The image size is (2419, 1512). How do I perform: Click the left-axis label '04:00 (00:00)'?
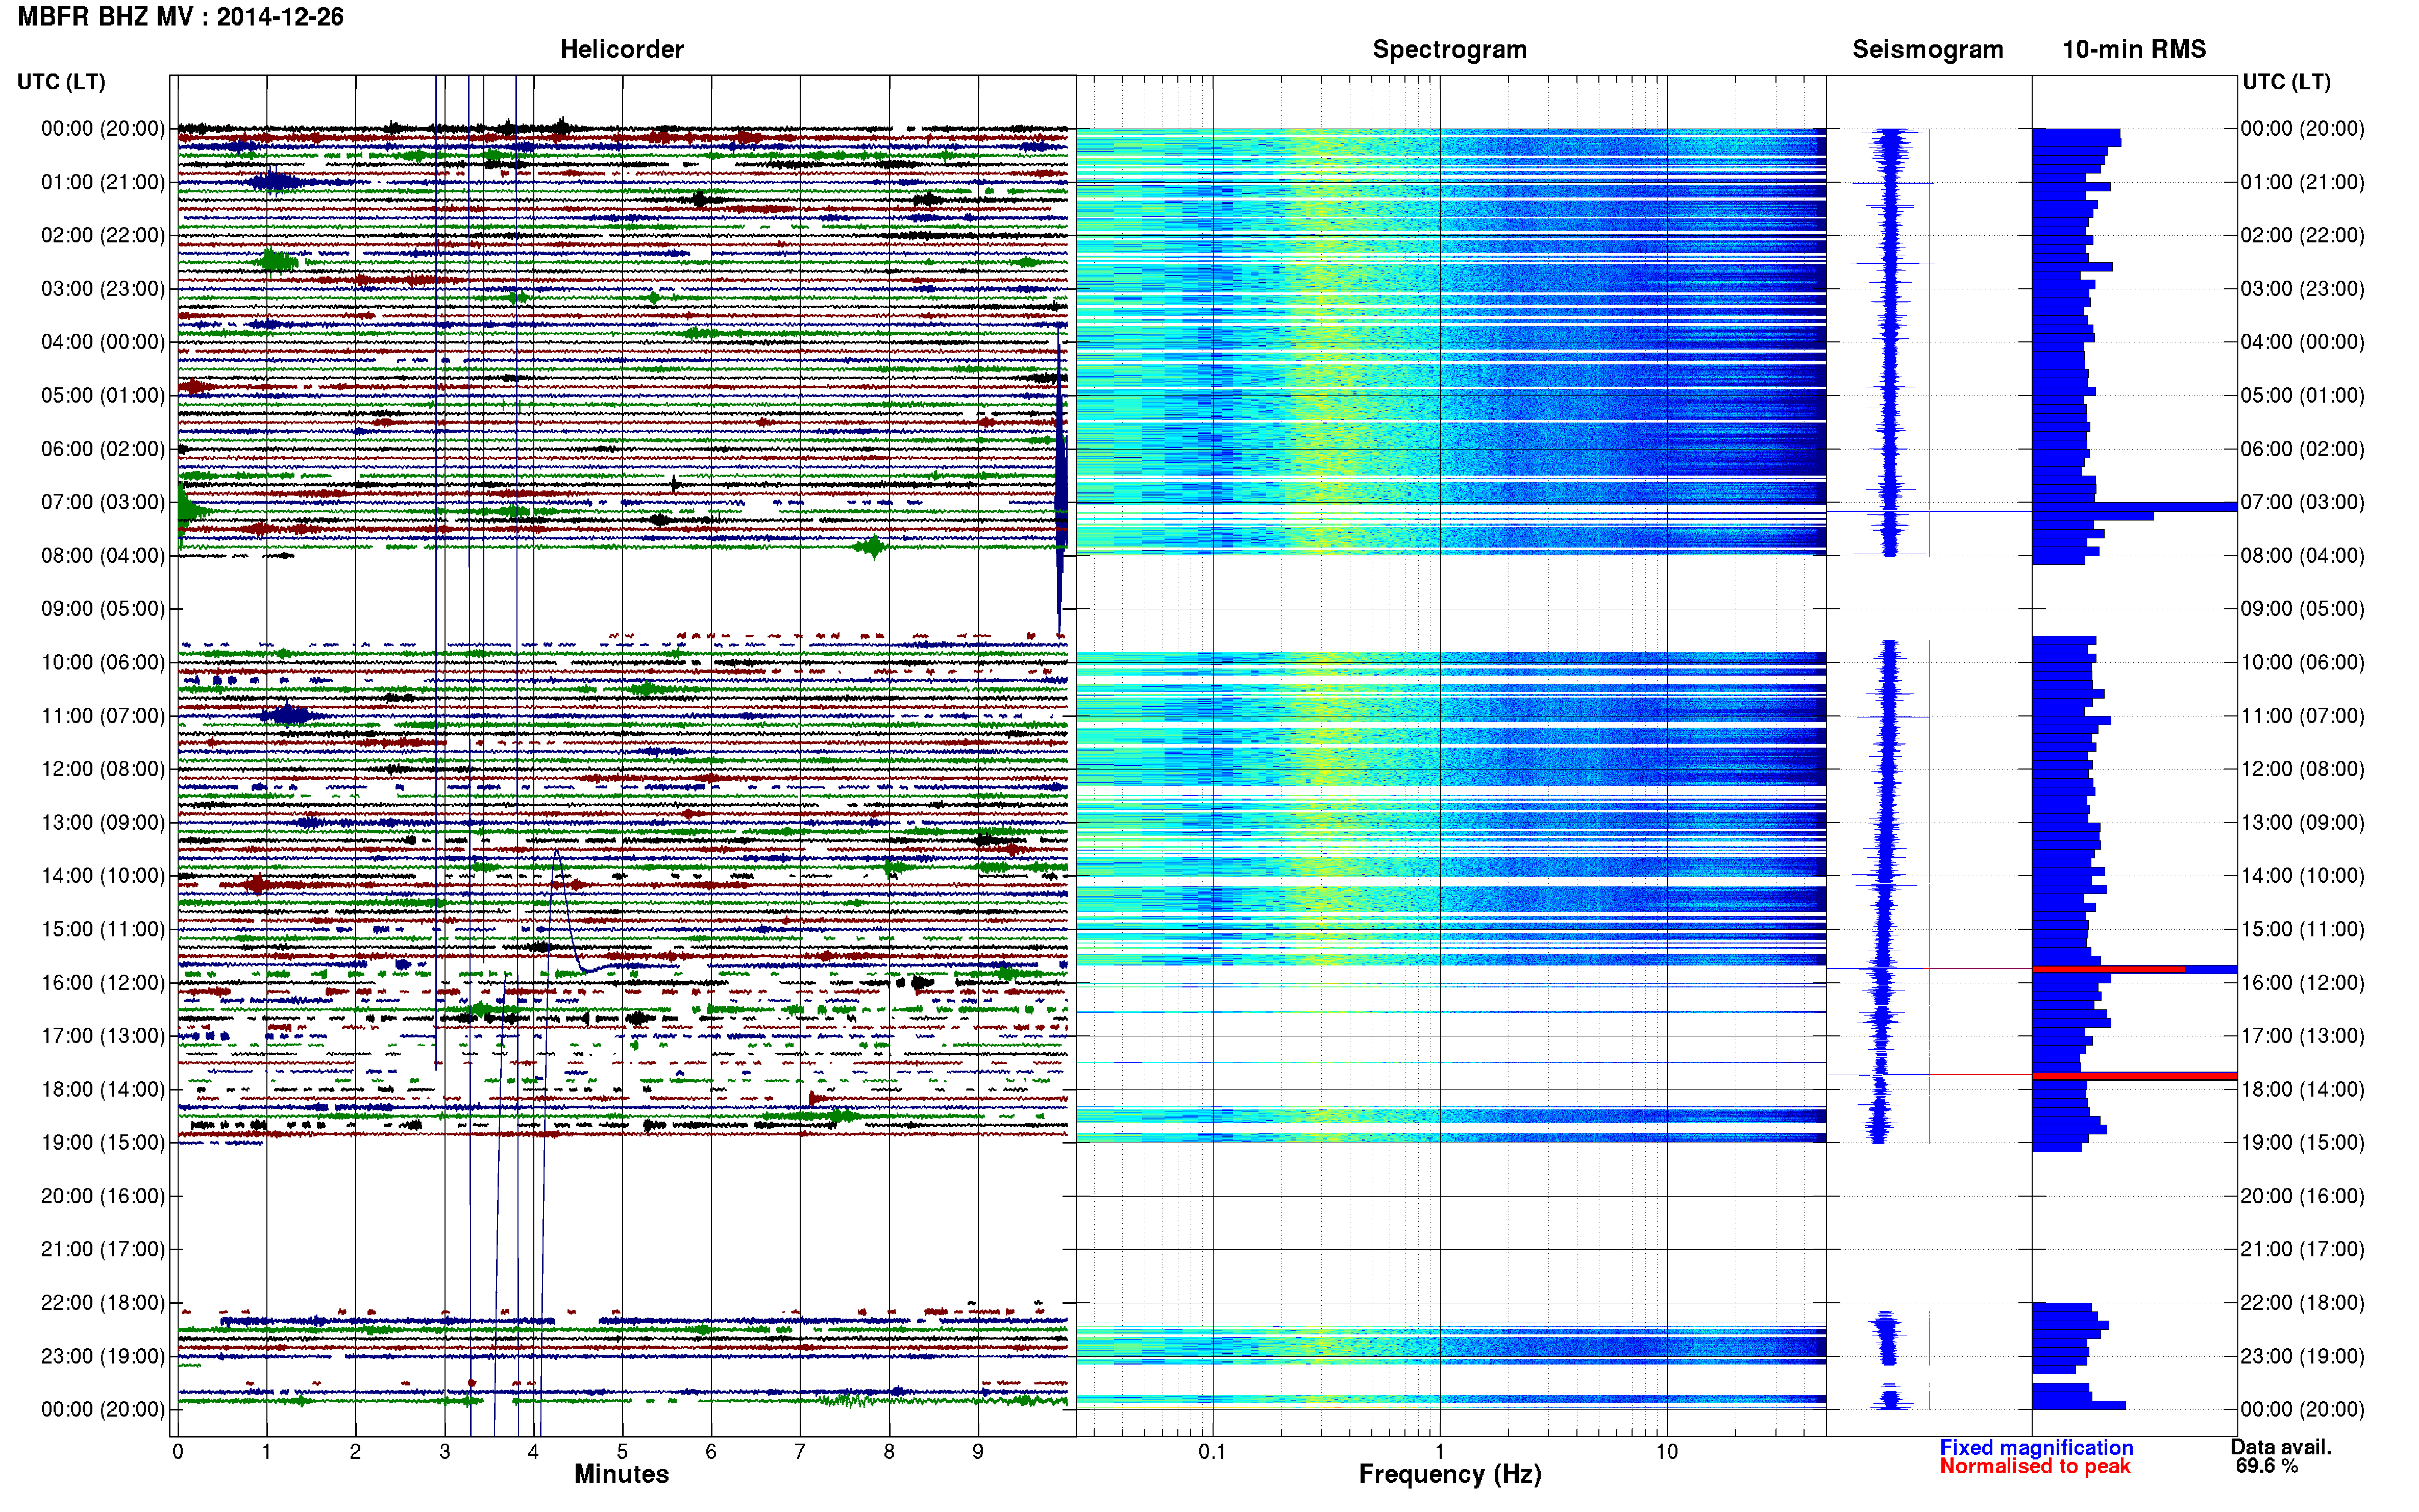click(103, 342)
